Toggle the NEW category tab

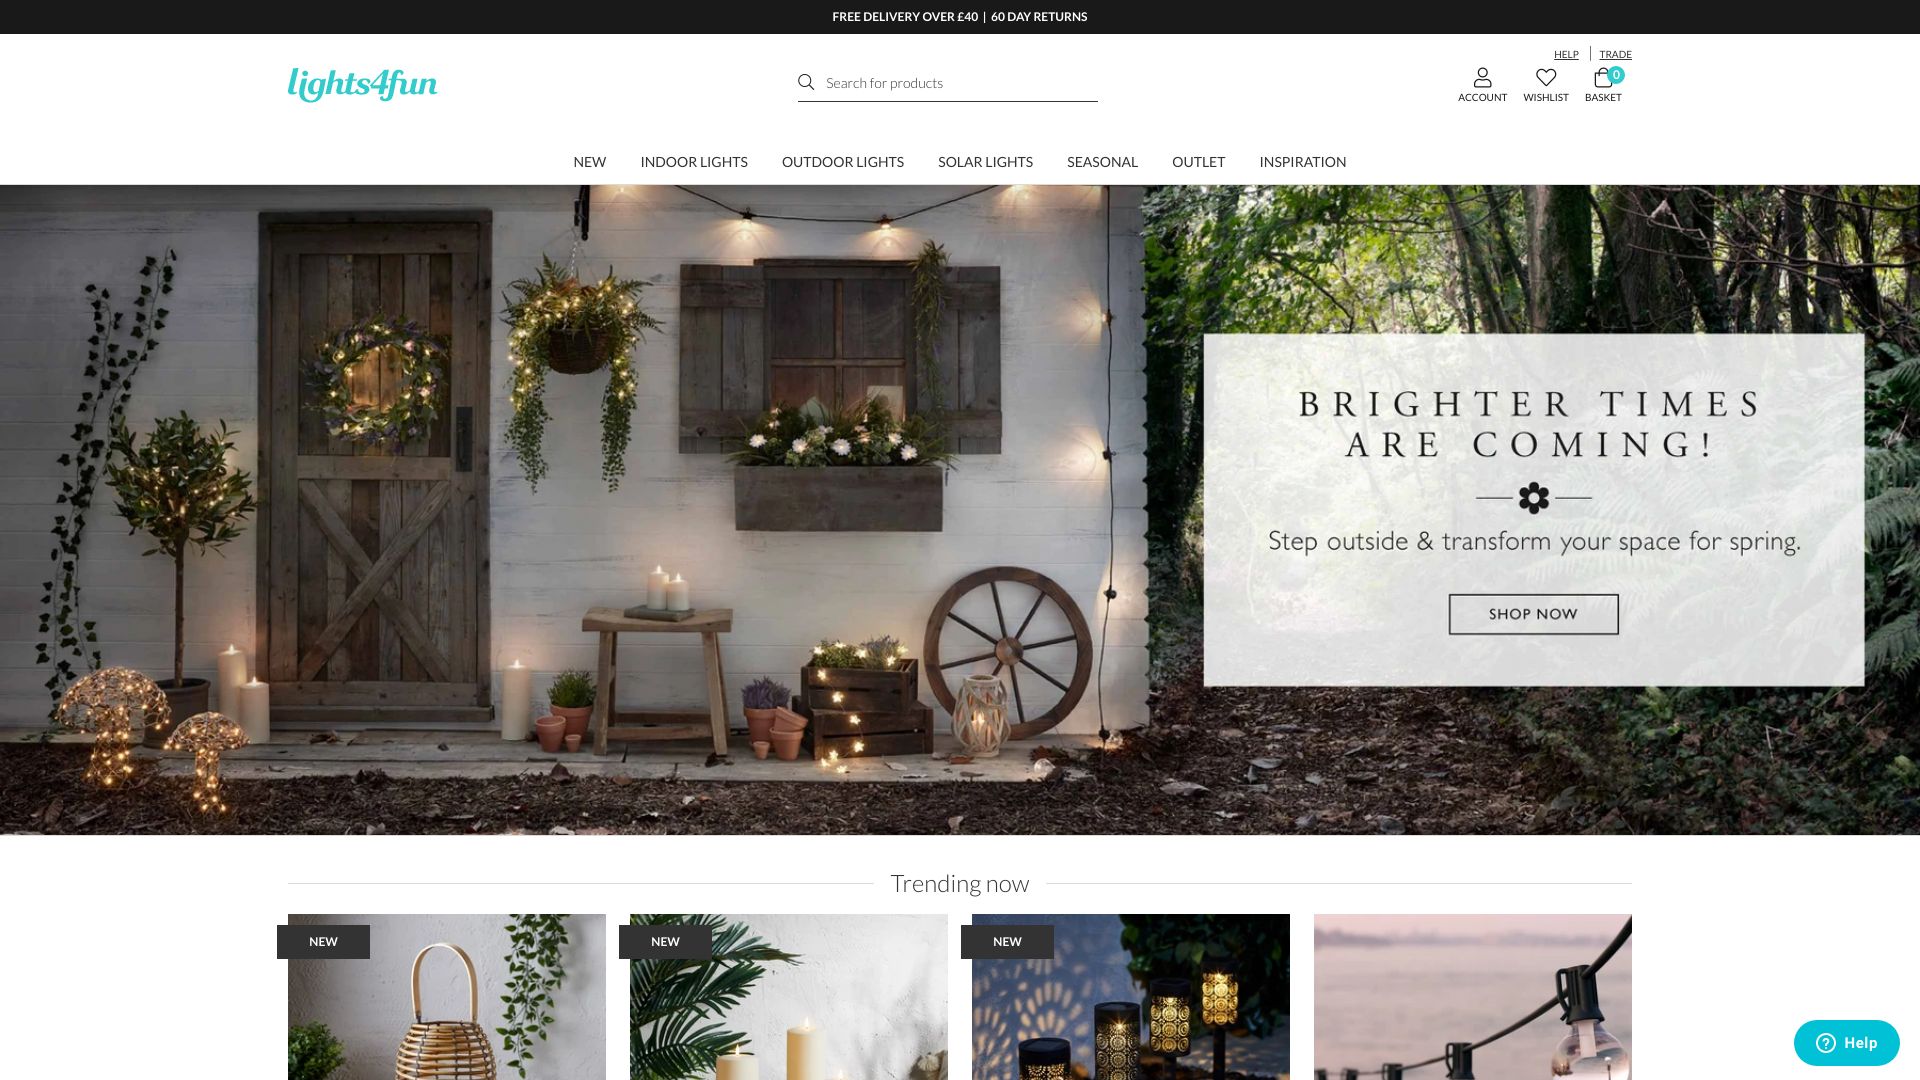click(x=589, y=161)
